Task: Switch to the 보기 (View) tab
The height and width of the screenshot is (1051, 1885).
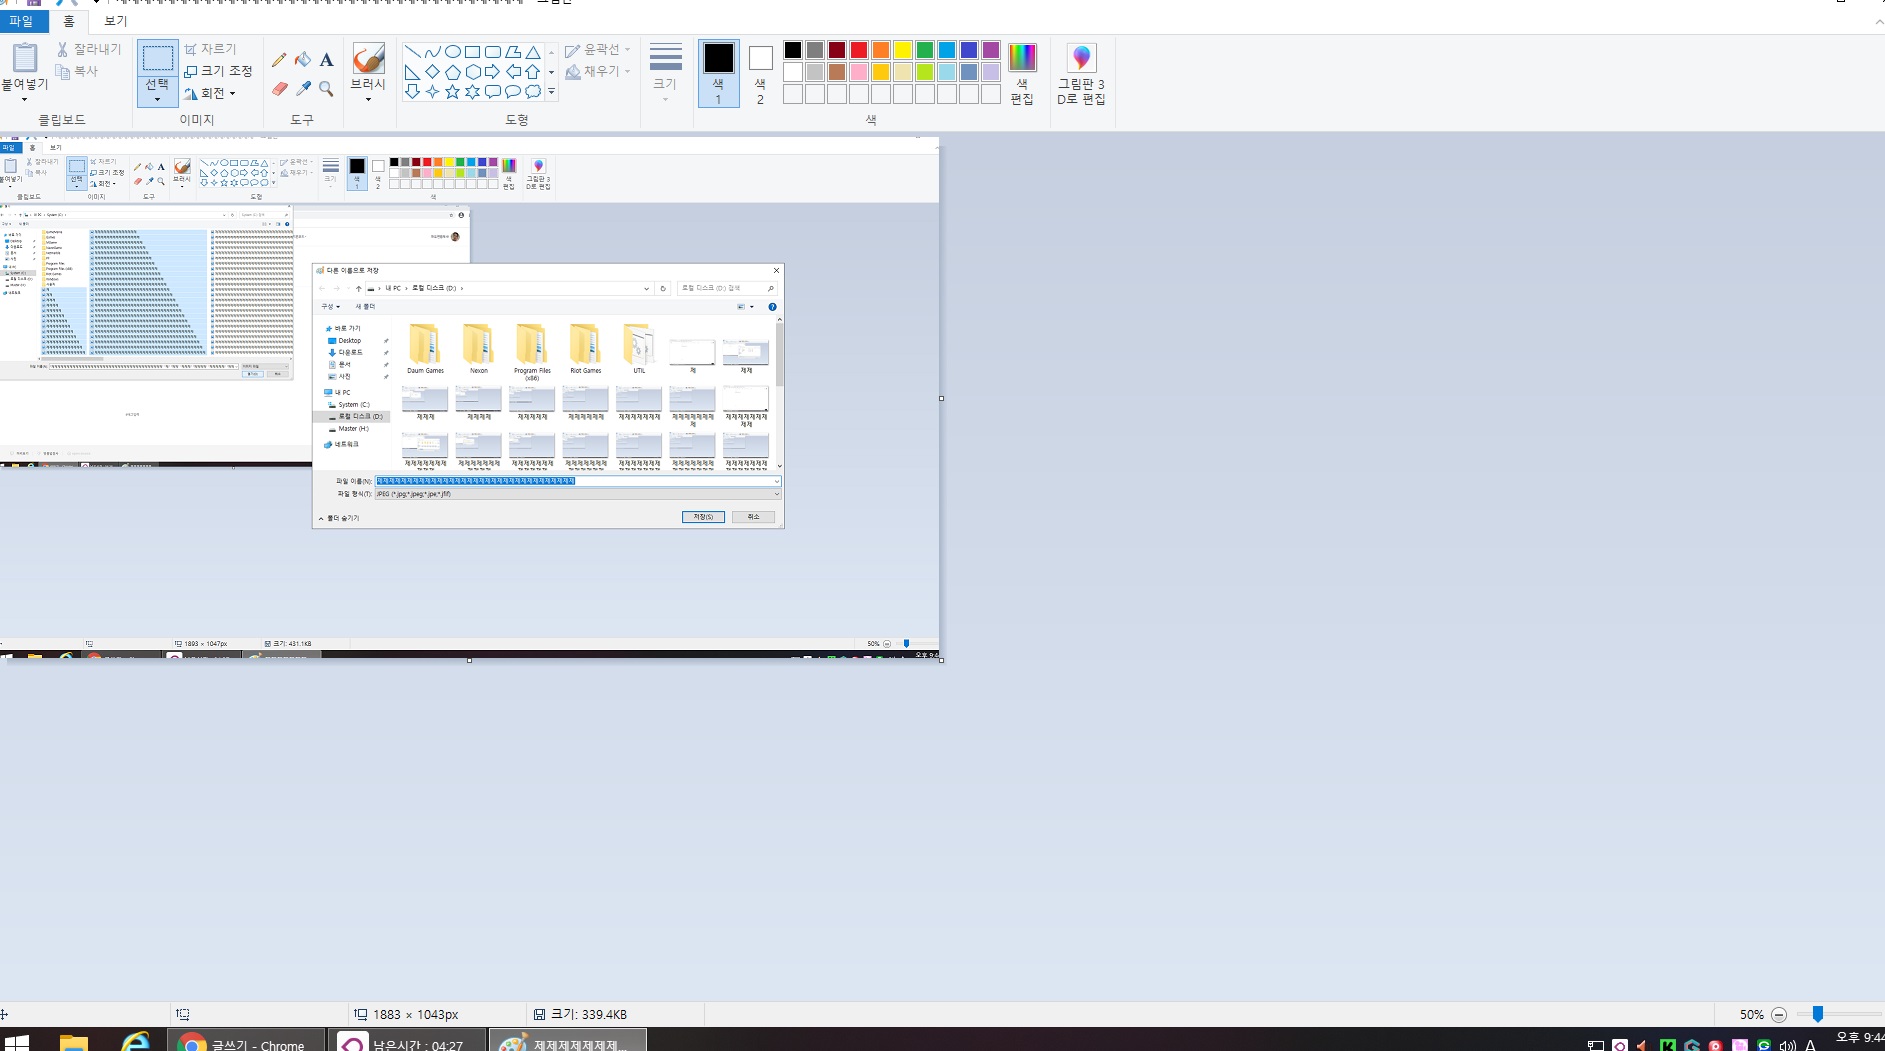Action: pyautogui.click(x=116, y=21)
